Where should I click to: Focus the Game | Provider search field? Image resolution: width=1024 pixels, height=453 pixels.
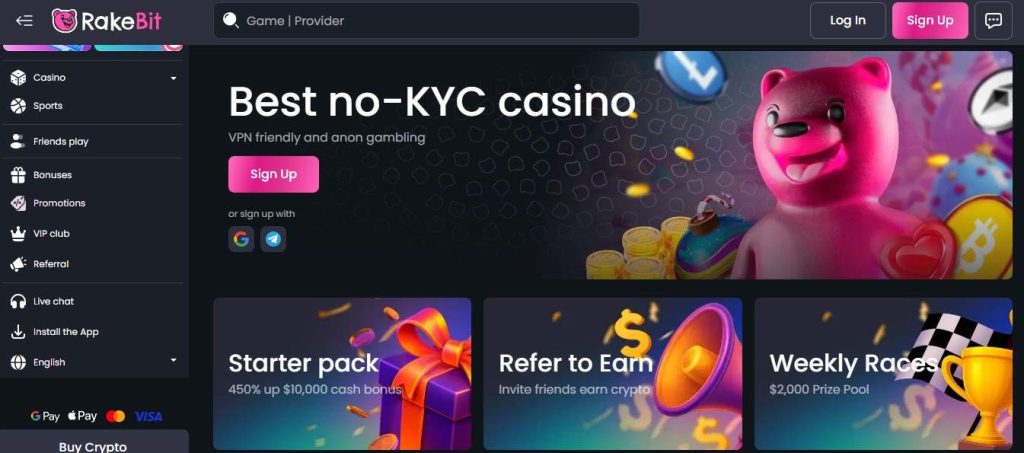click(x=426, y=21)
